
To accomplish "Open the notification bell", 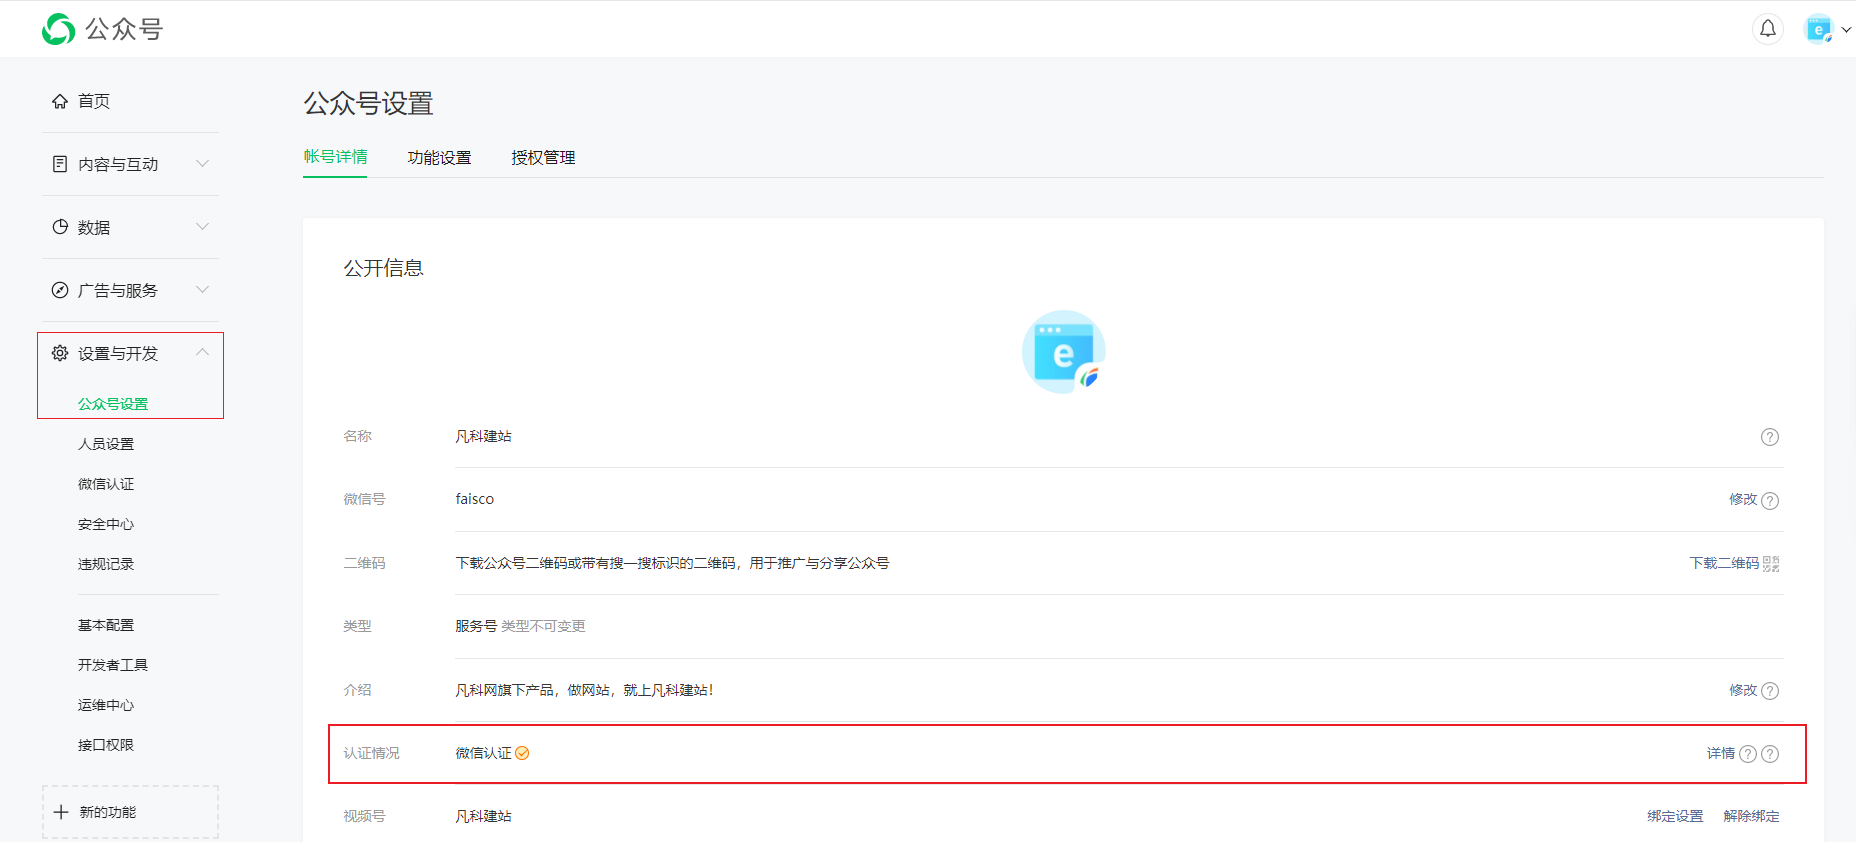I will coord(1768,29).
